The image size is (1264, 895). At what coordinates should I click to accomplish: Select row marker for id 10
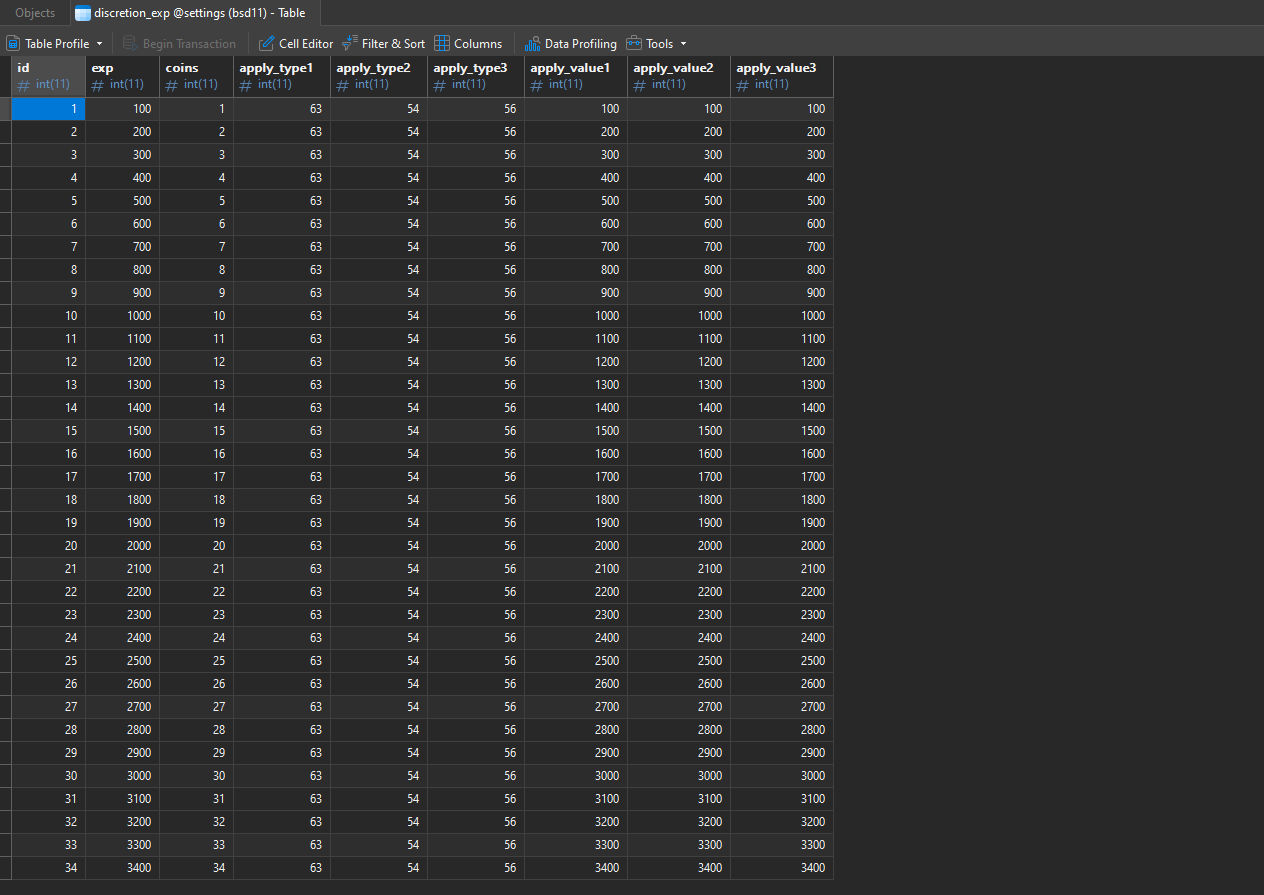pyautogui.click(x=5, y=316)
